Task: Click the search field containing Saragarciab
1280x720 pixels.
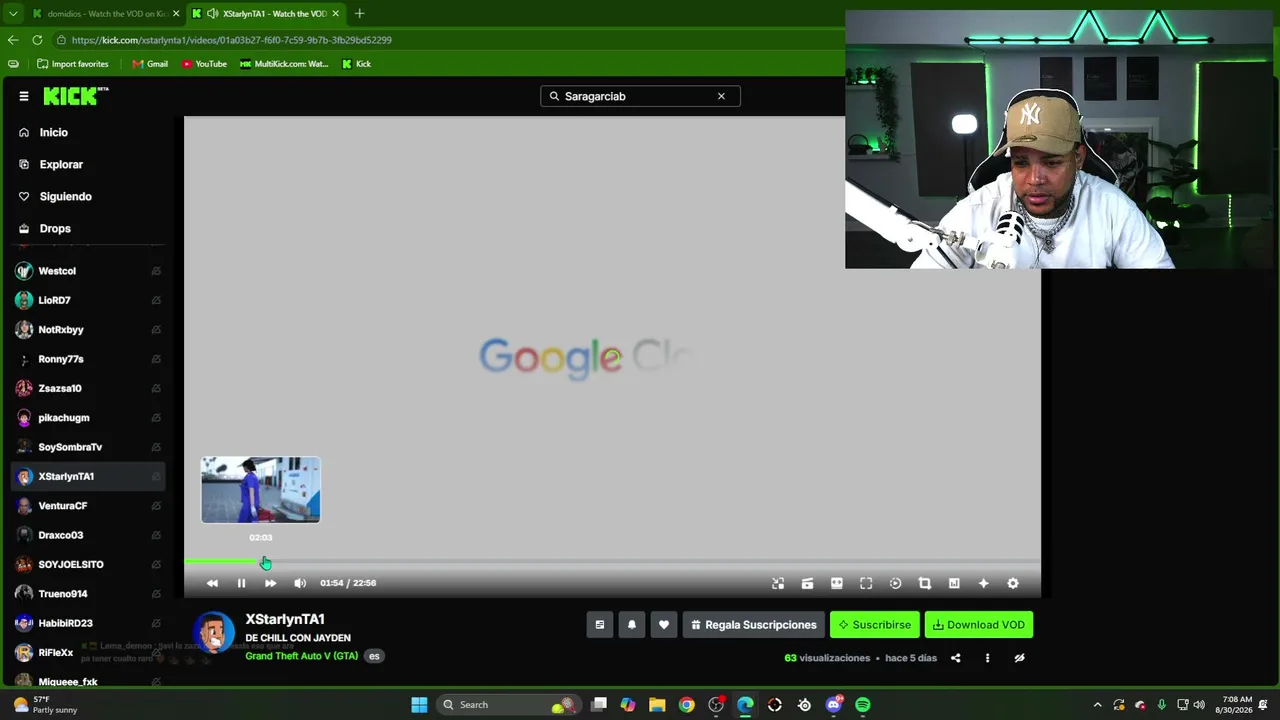Action: (x=640, y=96)
